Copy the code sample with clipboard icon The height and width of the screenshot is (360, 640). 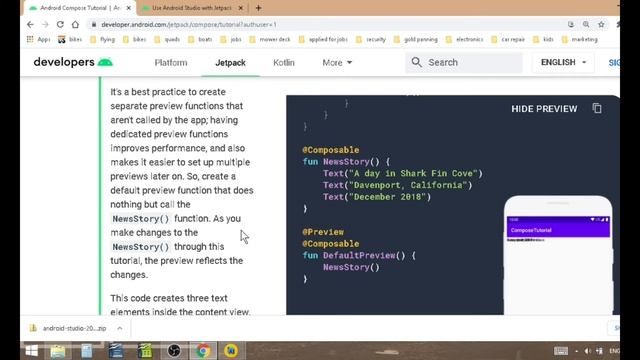tap(597, 109)
